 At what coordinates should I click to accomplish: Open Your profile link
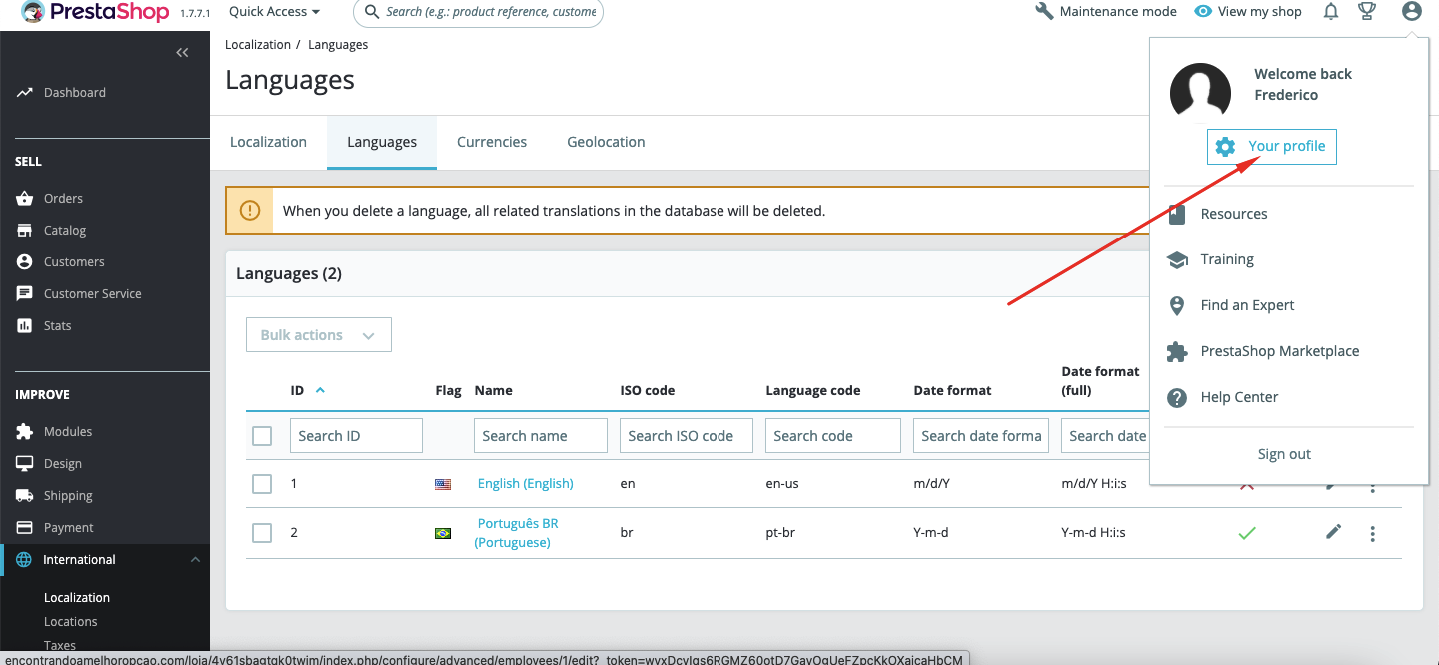point(1272,147)
